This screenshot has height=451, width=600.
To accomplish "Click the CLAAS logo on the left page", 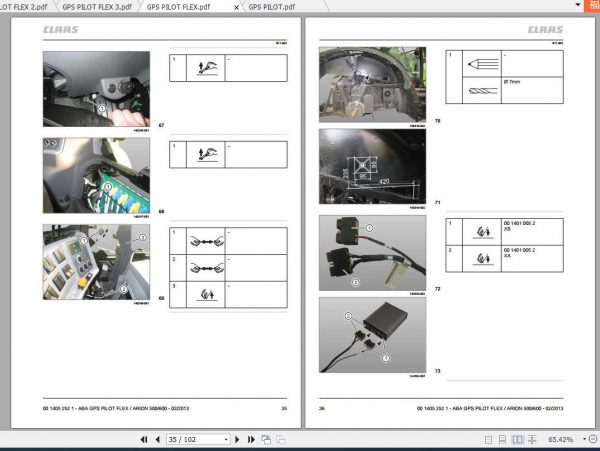I will 60,29.
